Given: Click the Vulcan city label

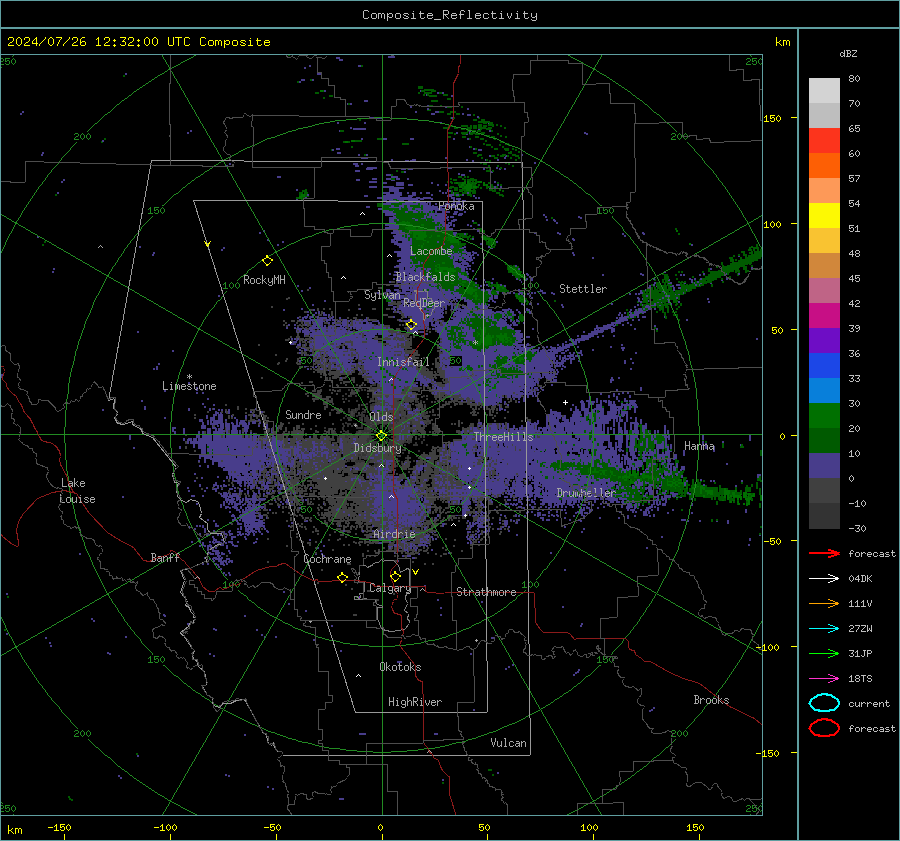Looking at the screenshot, I should [x=509, y=743].
